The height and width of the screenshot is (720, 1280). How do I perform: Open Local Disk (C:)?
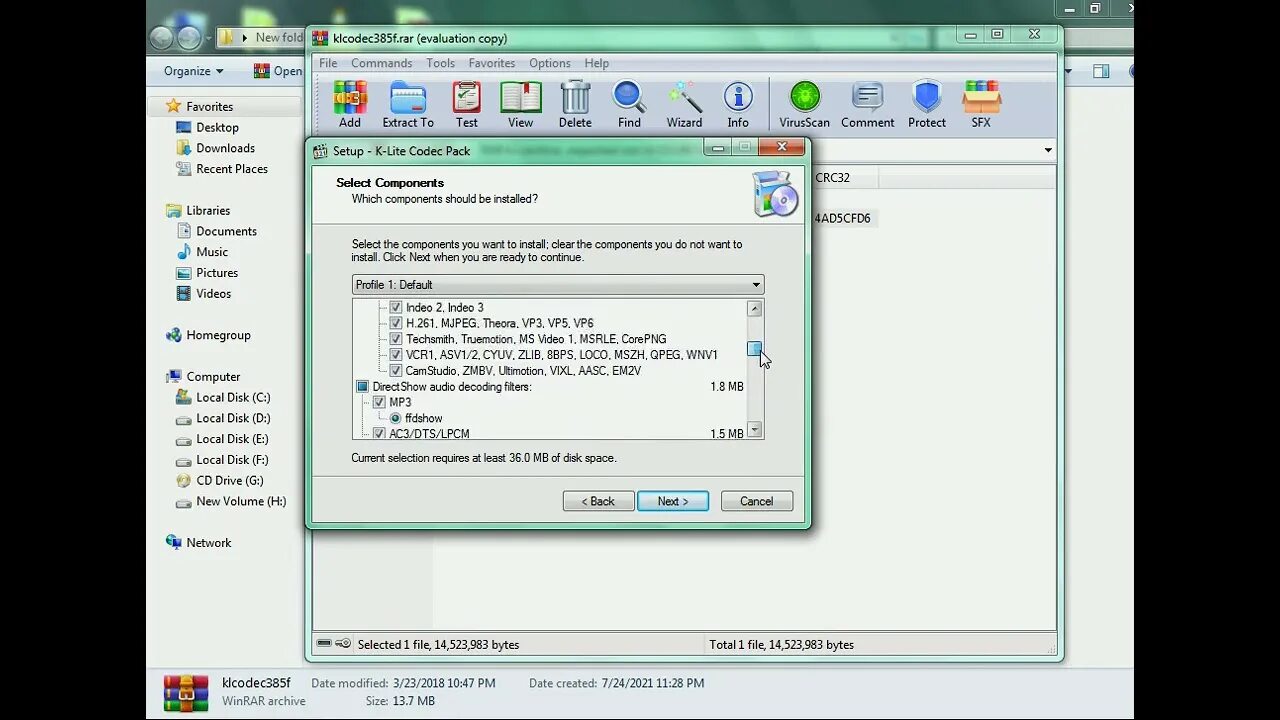coord(233,397)
